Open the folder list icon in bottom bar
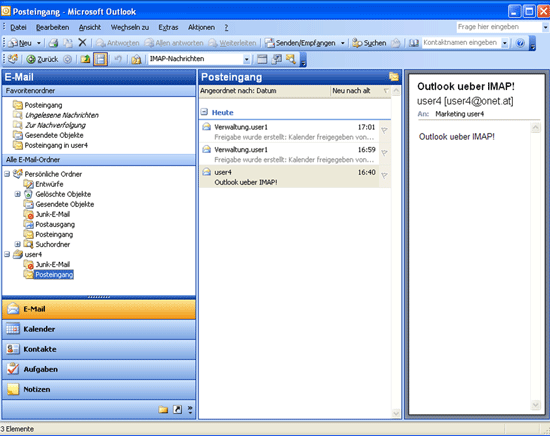The height and width of the screenshot is (436, 550). [x=163, y=409]
